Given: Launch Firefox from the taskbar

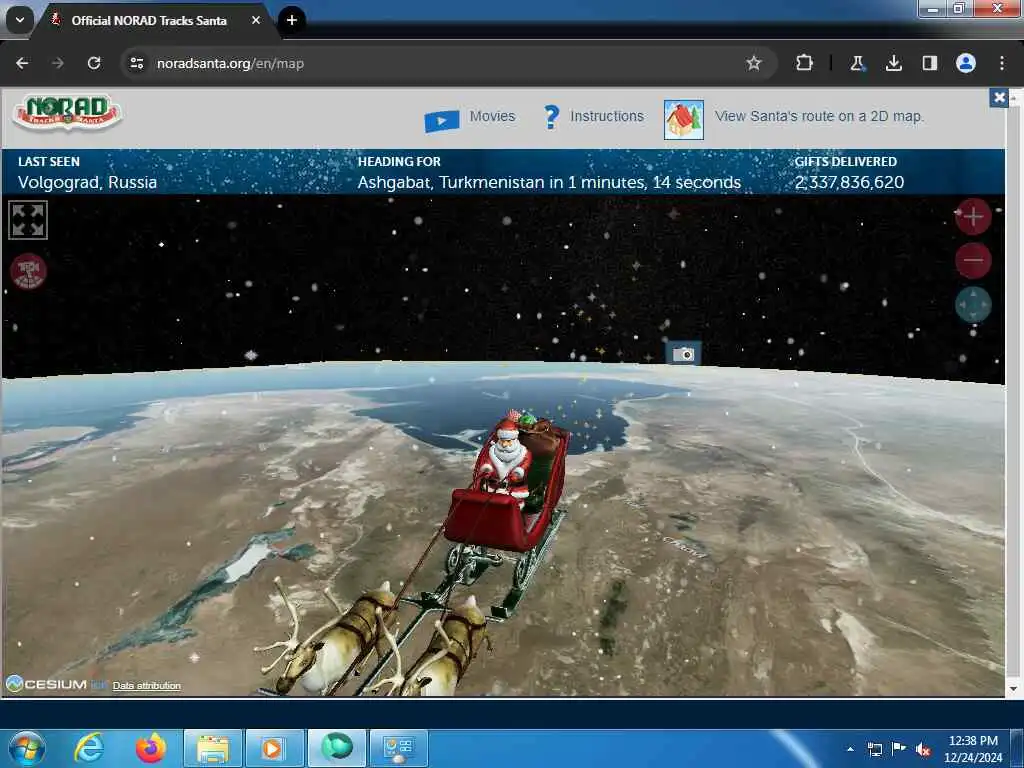Looking at the screenshot, I should (x=152, y=748).
